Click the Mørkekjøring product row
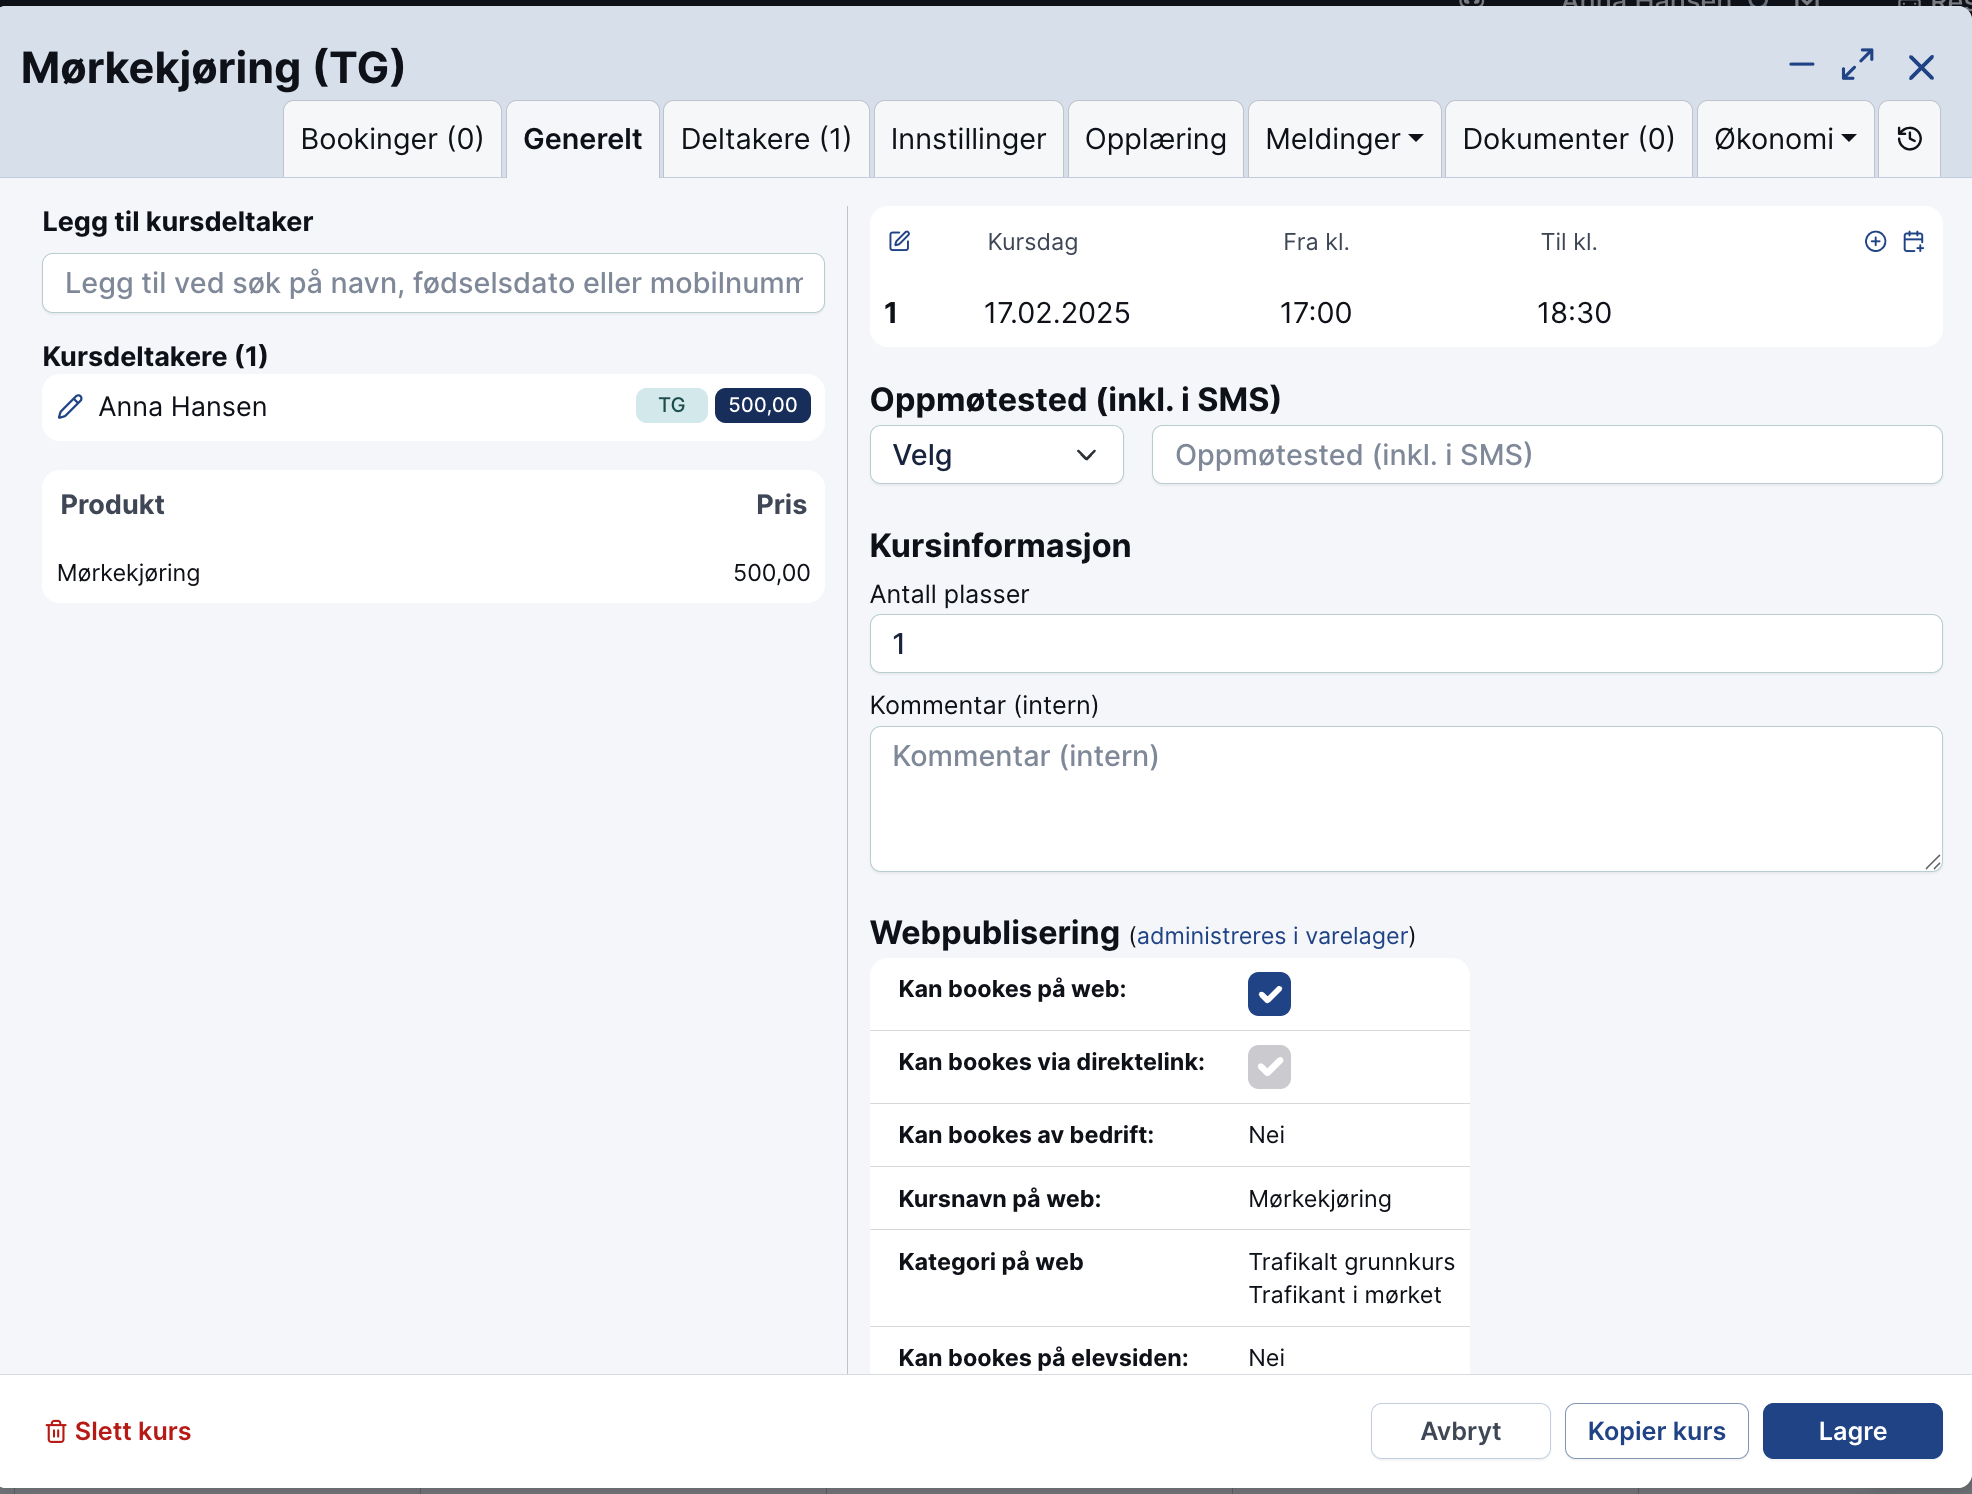The image size is (1972, 1494). (x=433, y=573)
